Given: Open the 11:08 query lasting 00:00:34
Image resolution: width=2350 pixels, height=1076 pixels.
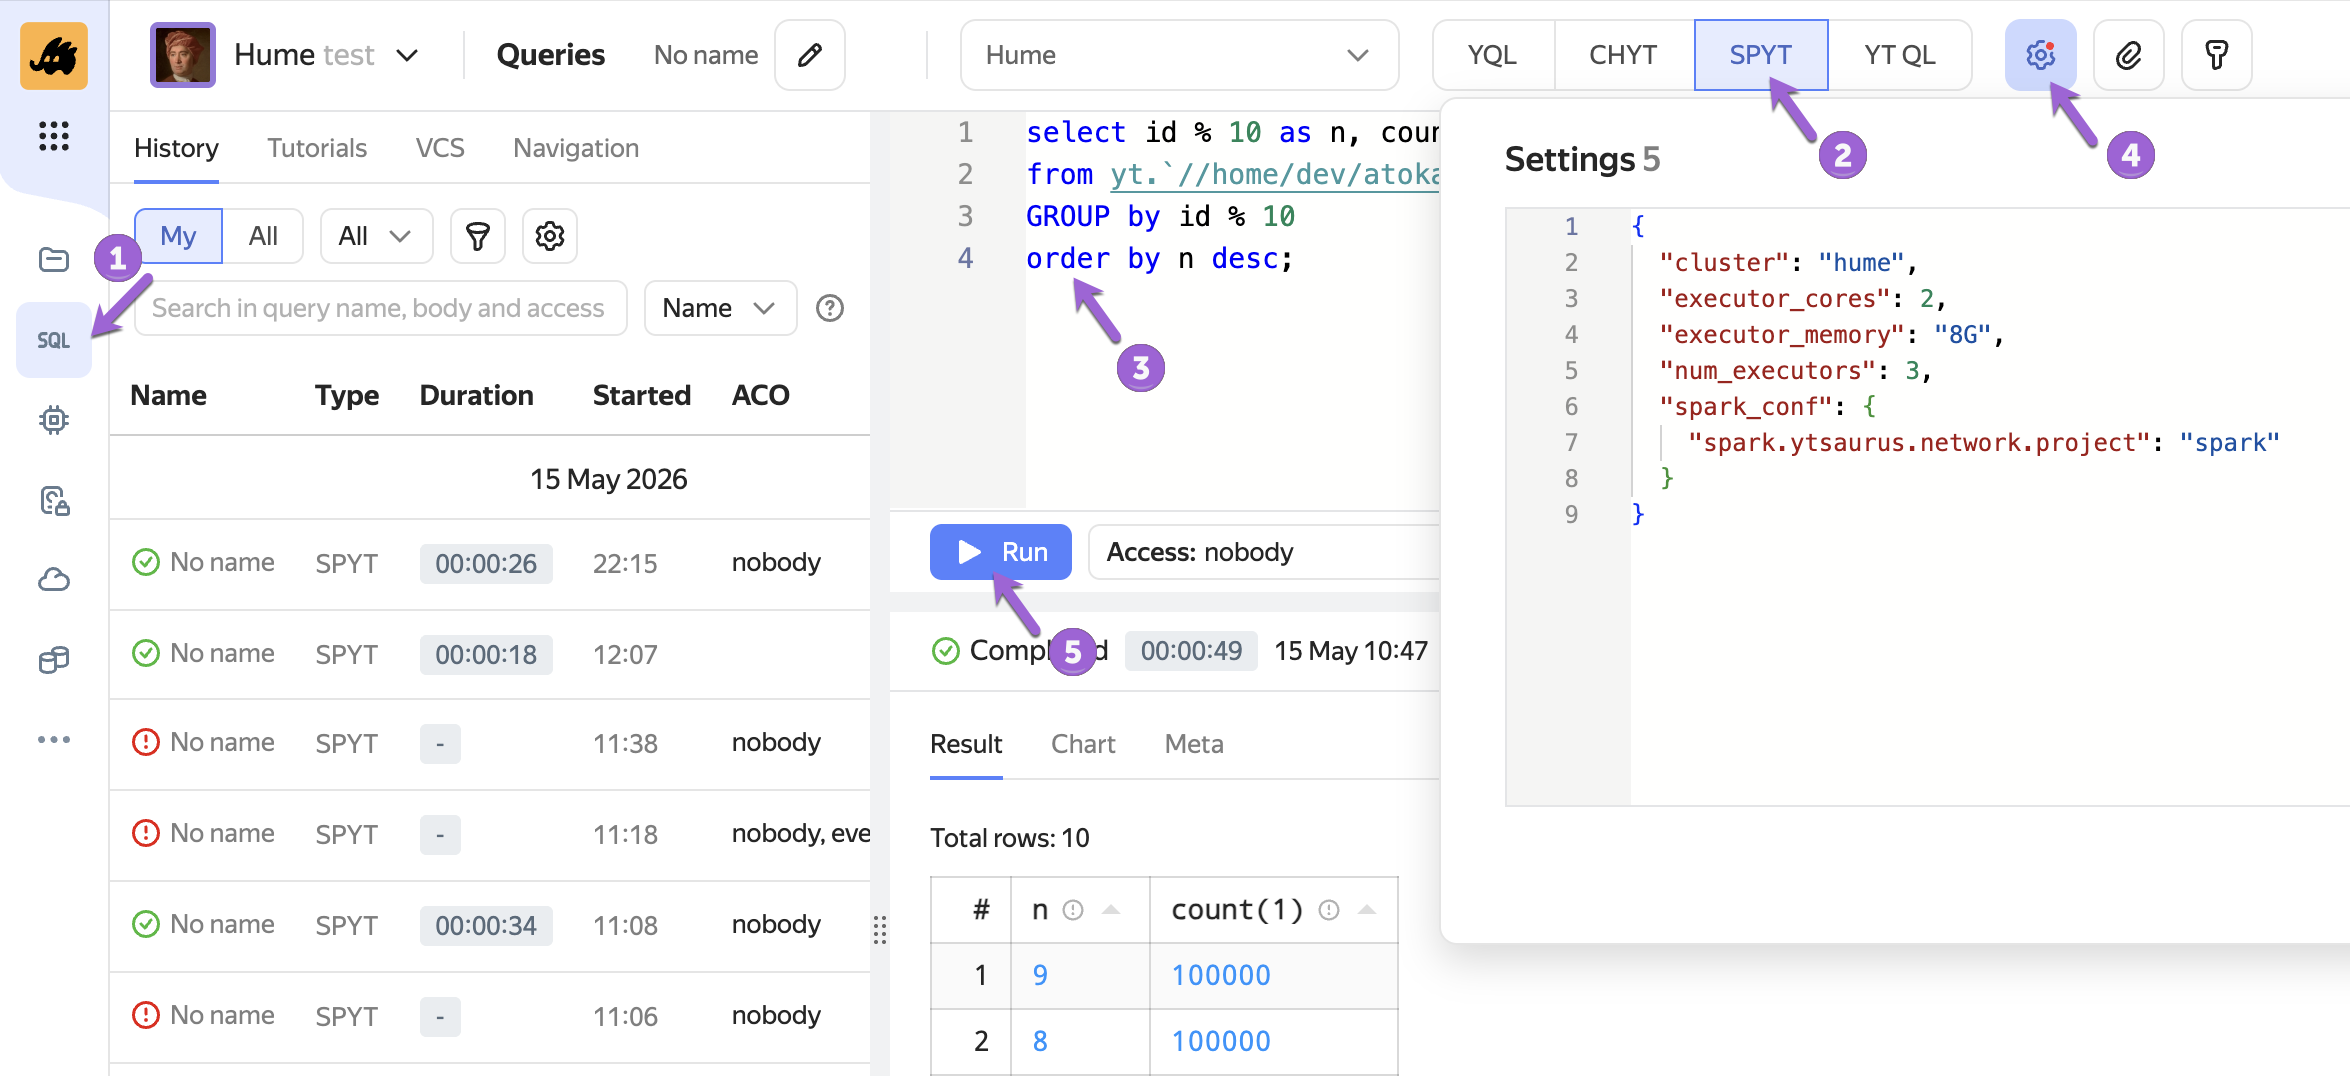Looking at the screenshot, I should (490, 925).
